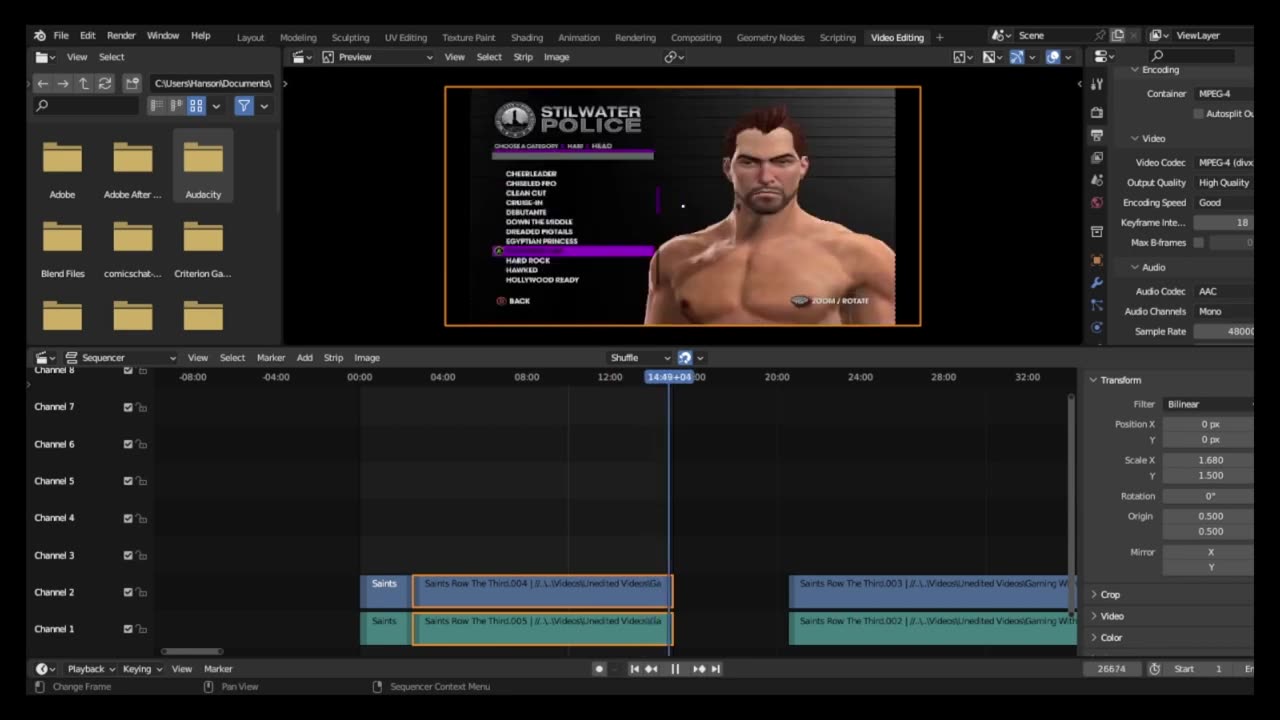
Task: Open the Object properties tab icon
Action: pyautogui.click(x=1097, y=260)
